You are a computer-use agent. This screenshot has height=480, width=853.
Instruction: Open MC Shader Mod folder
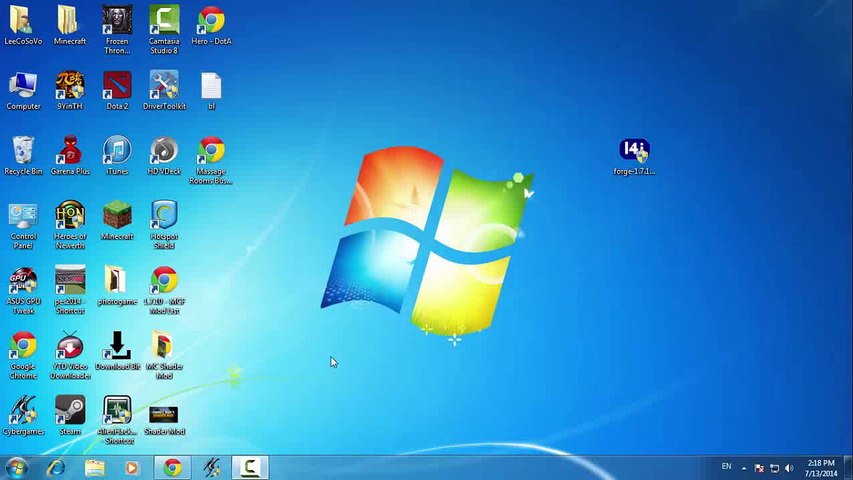164,355
